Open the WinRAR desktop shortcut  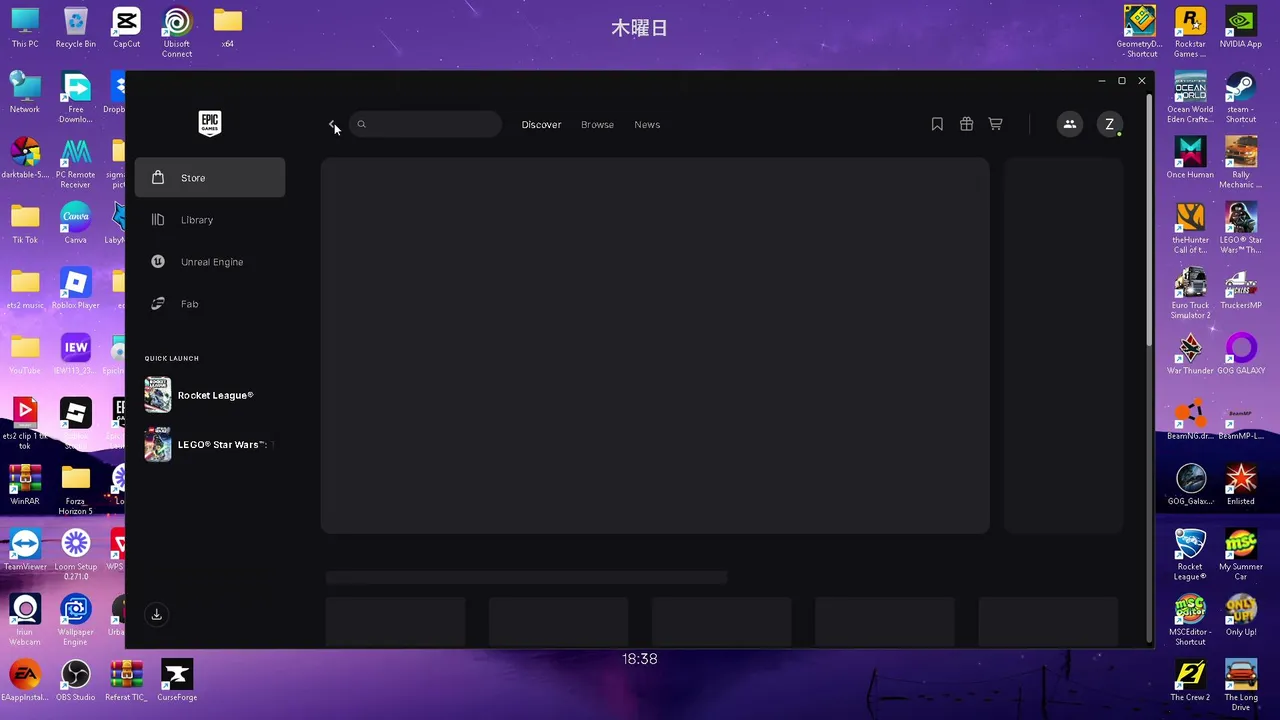coord(25,485)
